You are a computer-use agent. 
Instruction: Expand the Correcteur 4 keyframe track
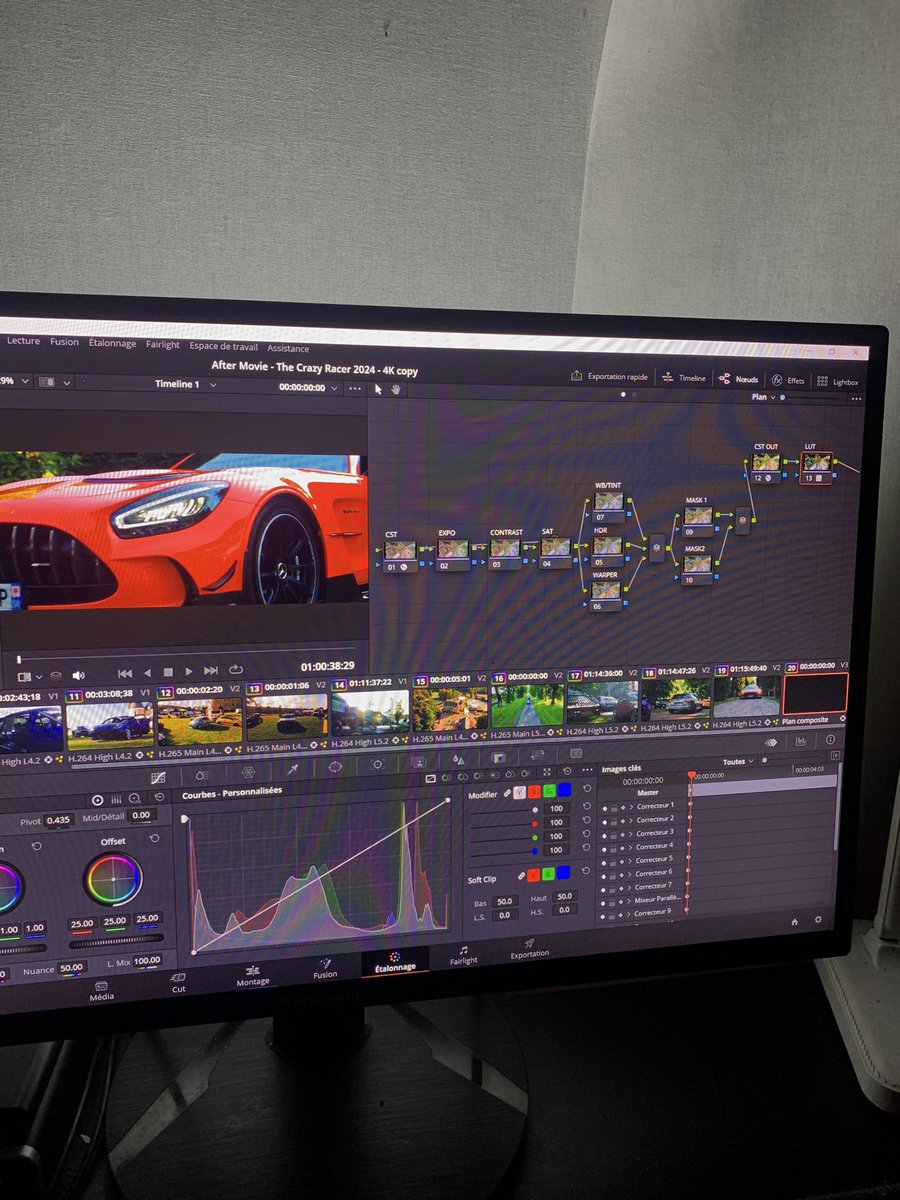click(x=630, y=846)
